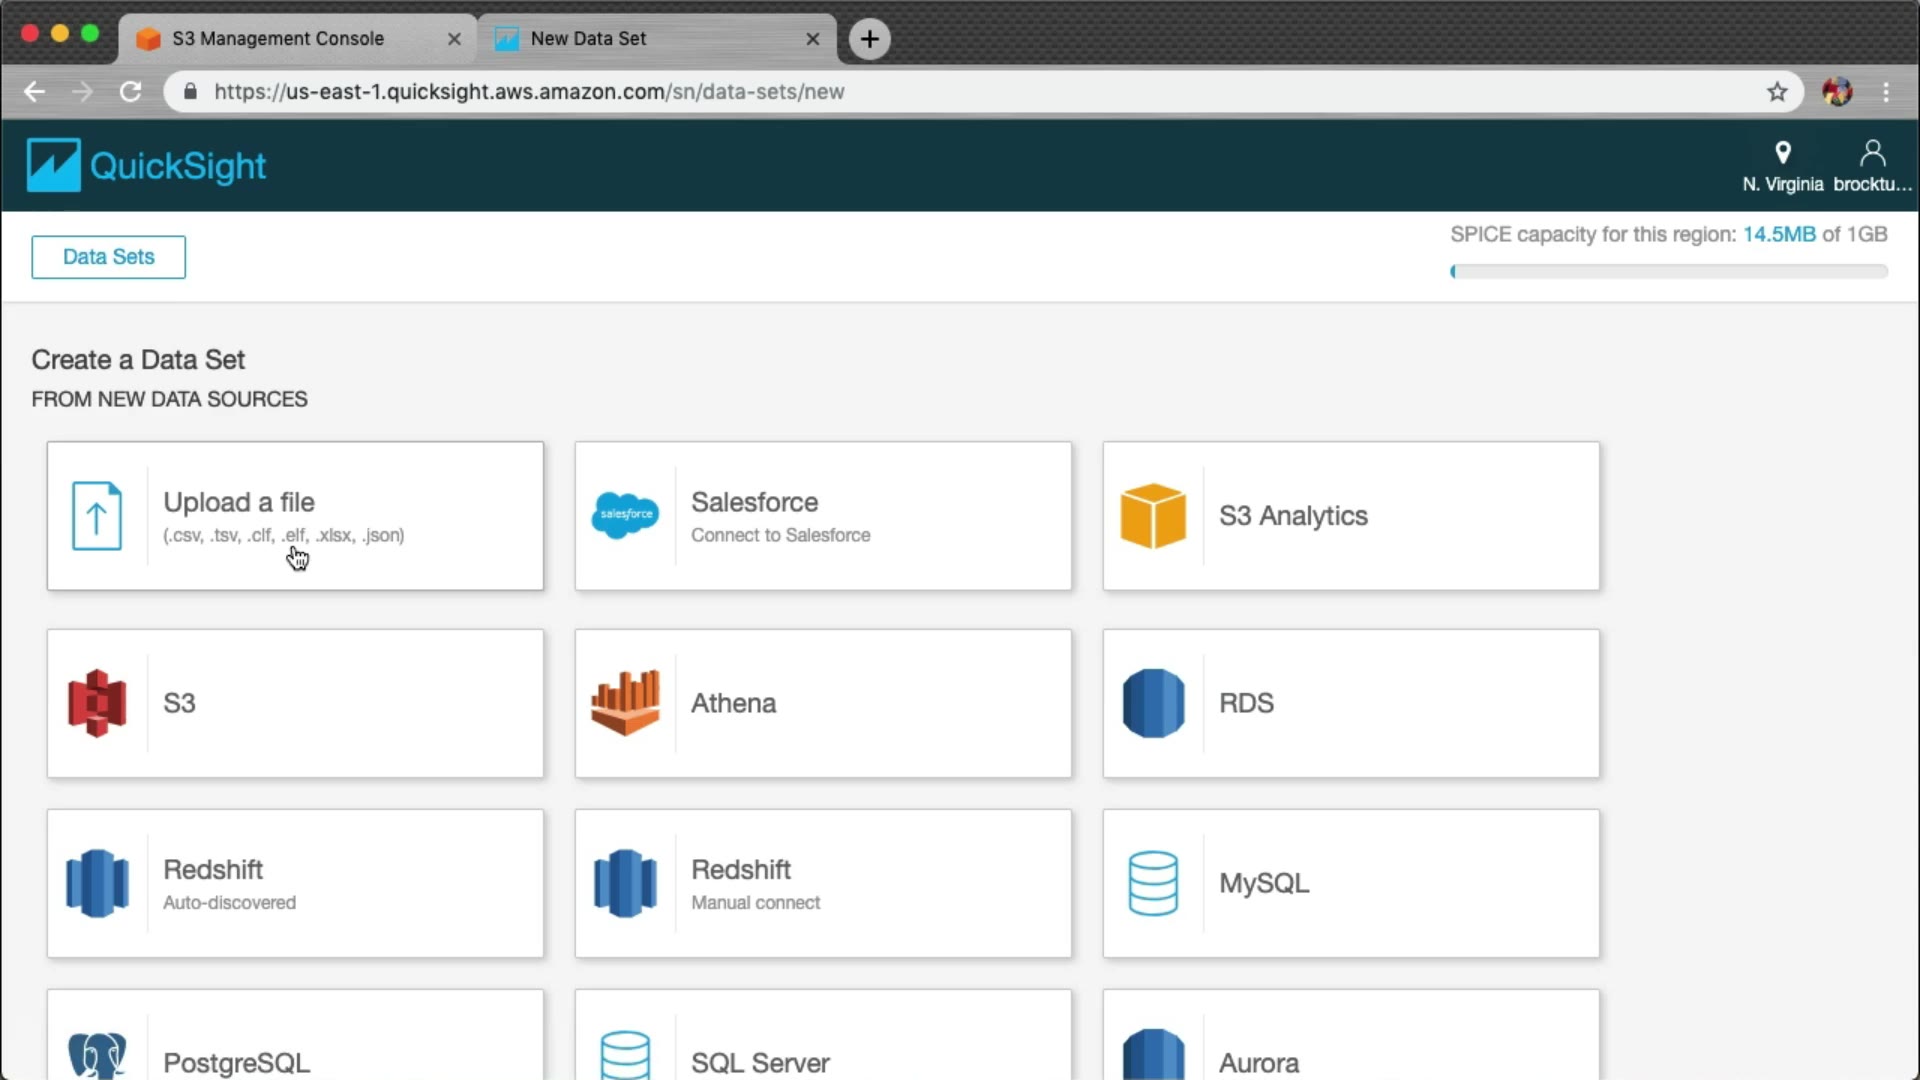Open Chrome three-dot options menu
The image size is (1920, 1080).
(1886, 92)
